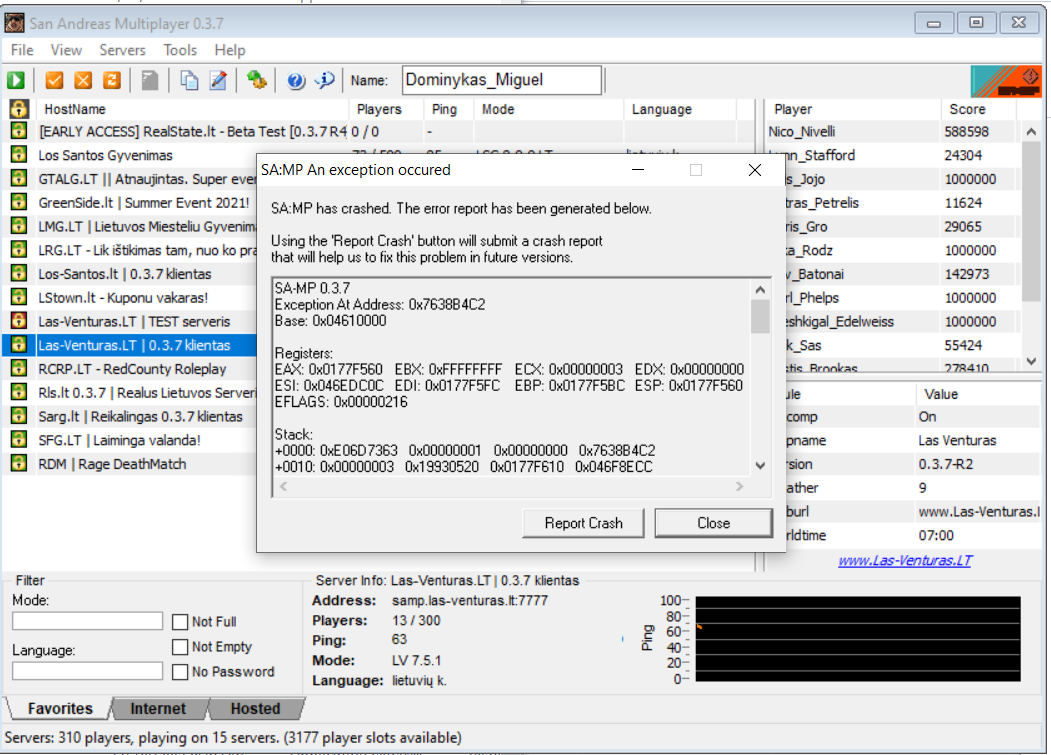Click crash report horizontal scroll right arrow

coord(739,487)
